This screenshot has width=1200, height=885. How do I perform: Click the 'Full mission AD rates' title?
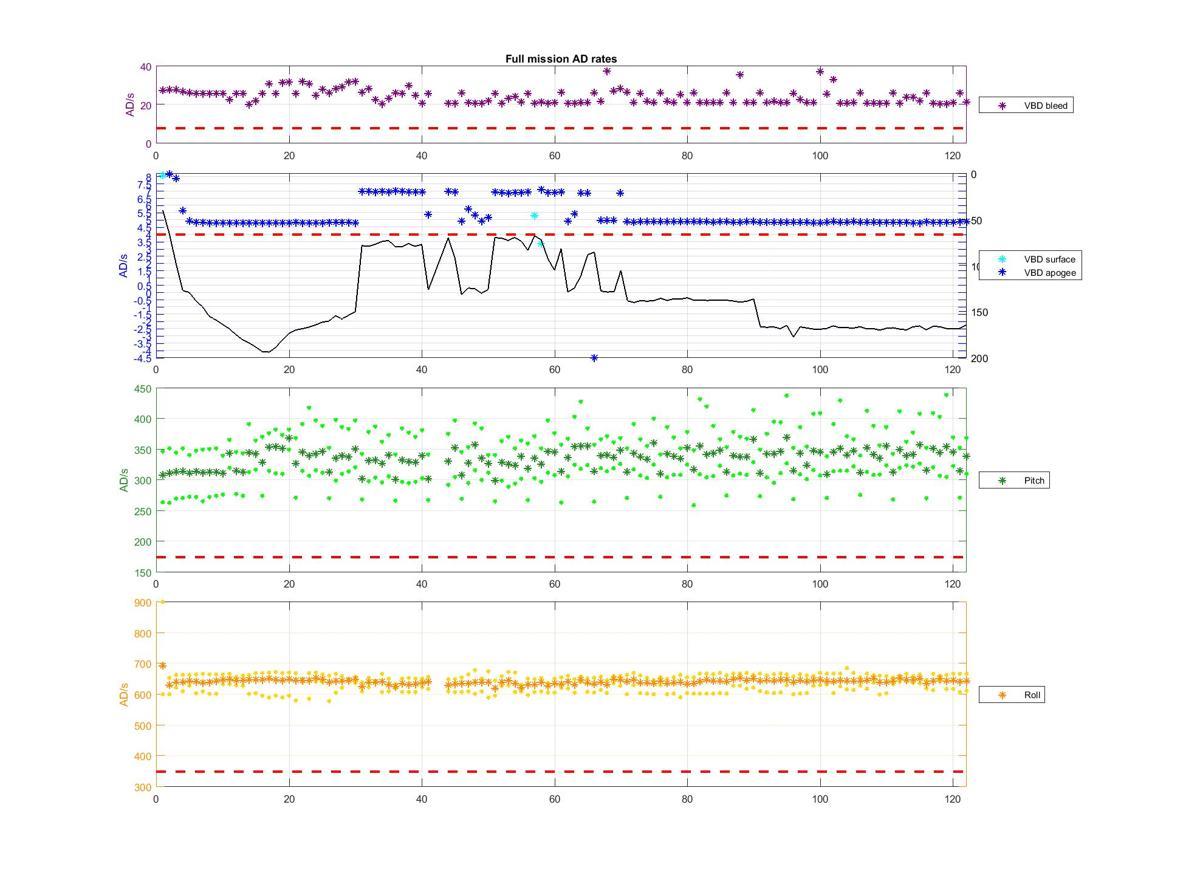pyautogui.click(x=561, y=59)
